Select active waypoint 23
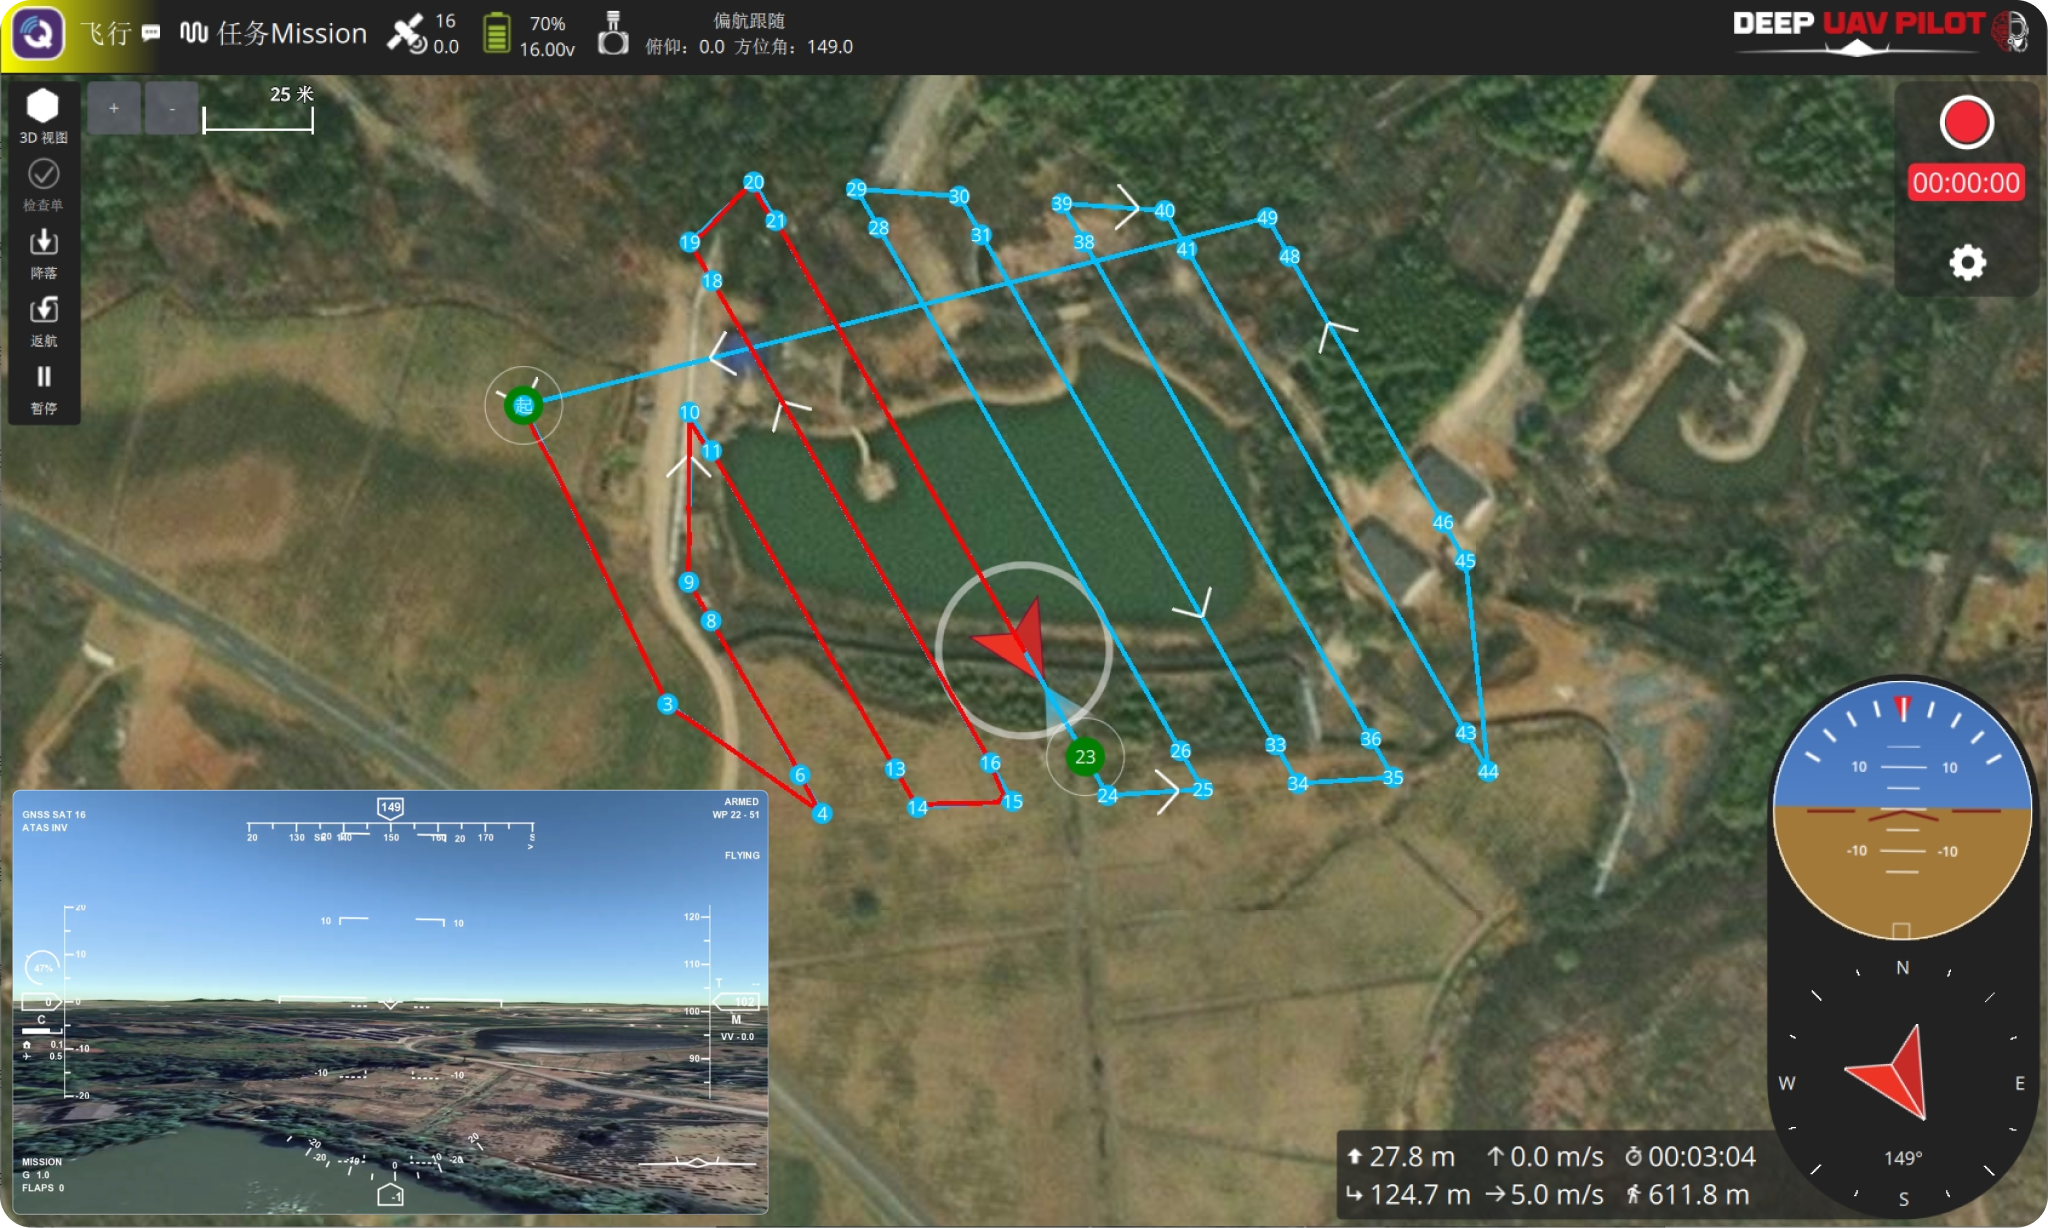 1085,757
